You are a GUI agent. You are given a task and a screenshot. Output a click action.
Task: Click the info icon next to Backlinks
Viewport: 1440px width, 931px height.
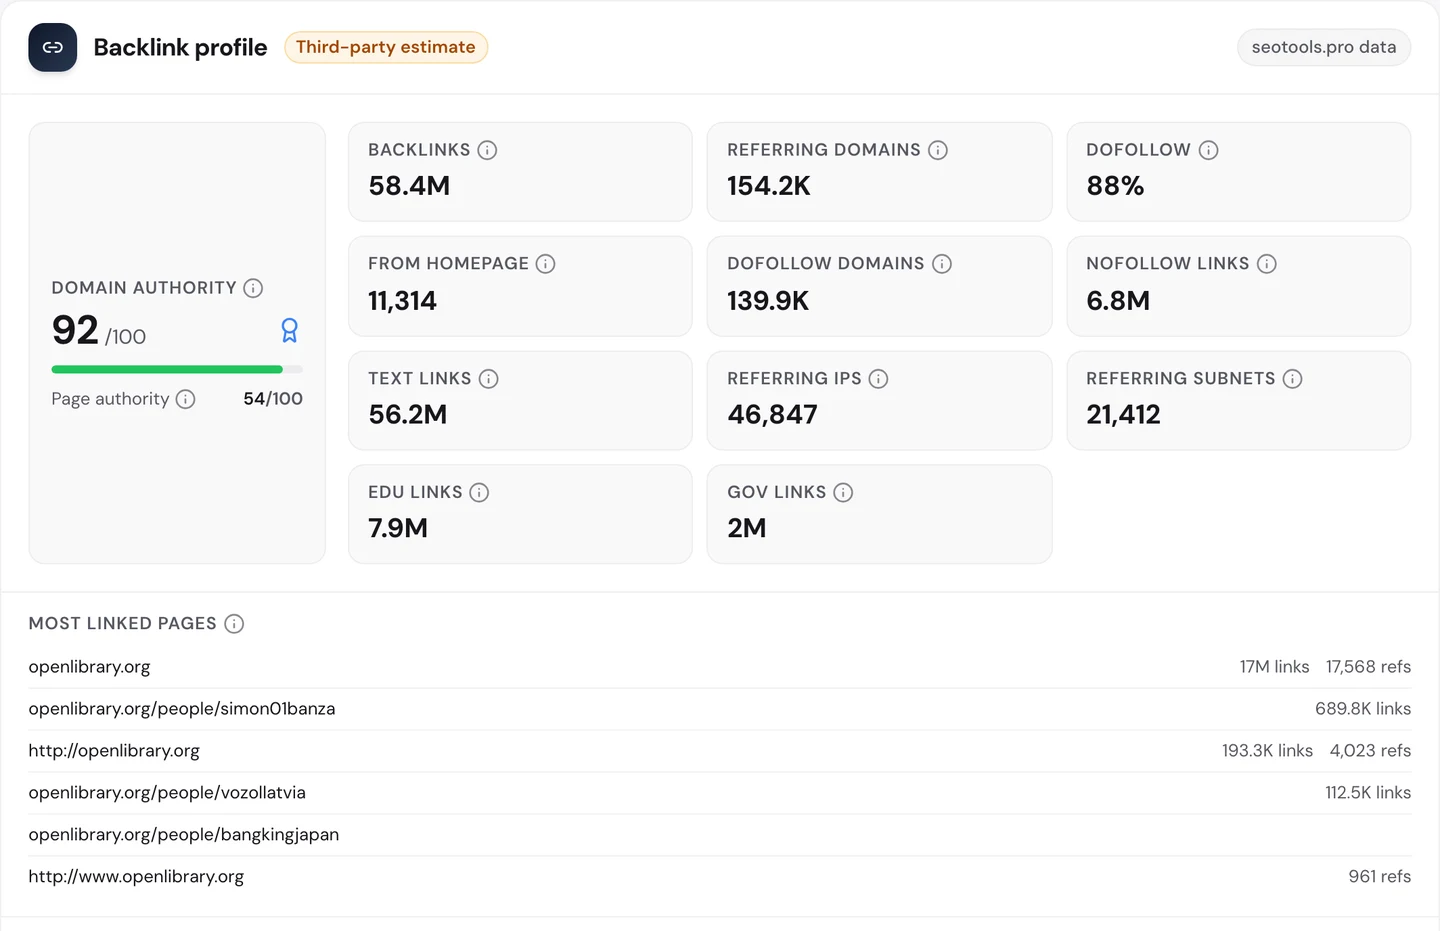(x=487, y=150)
